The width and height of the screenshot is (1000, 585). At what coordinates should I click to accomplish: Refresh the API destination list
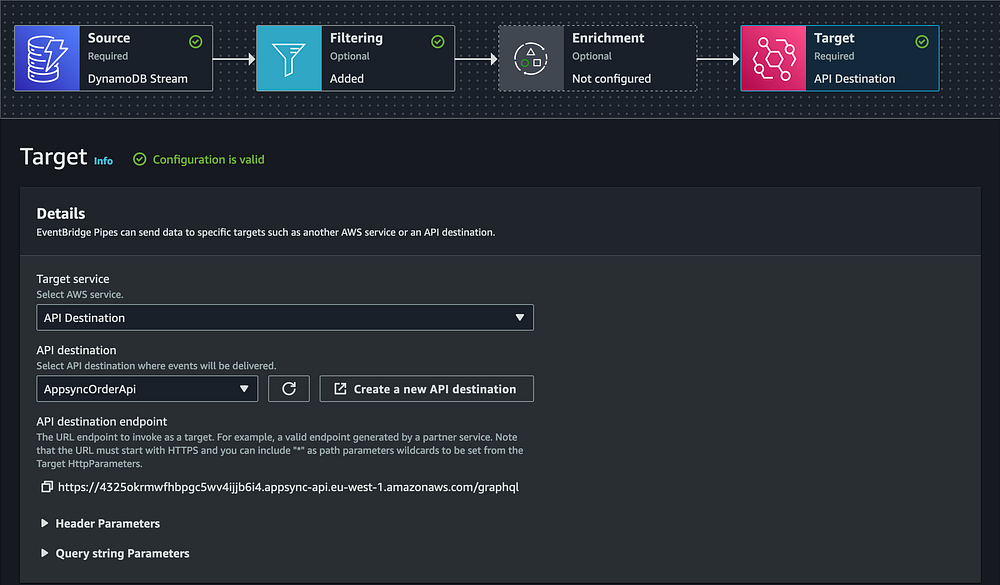tap(289, 389)
